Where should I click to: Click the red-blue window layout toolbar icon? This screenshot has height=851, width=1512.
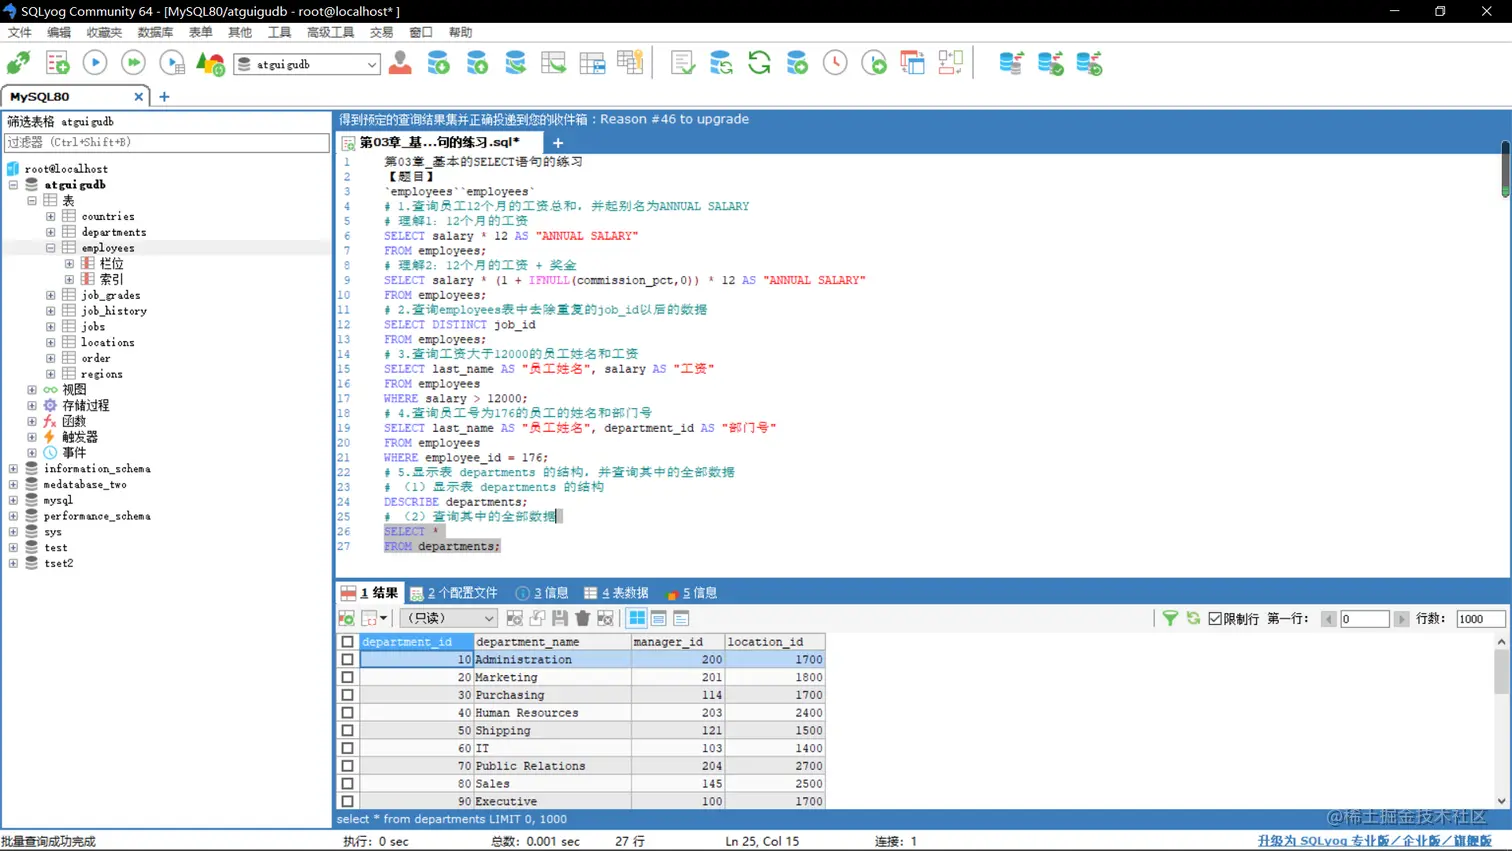pyautogui.click(x=912, y=63)
